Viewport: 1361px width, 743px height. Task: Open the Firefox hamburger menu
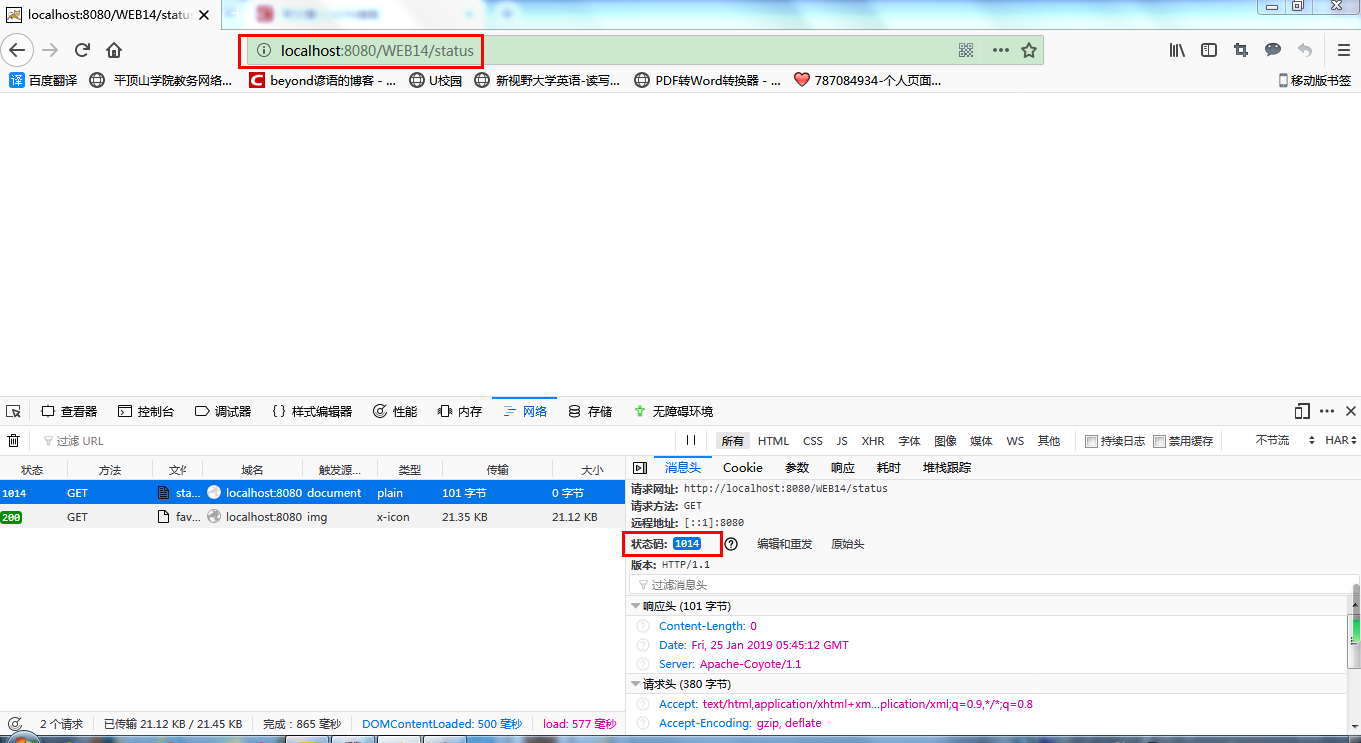[x=1343, y=50]
